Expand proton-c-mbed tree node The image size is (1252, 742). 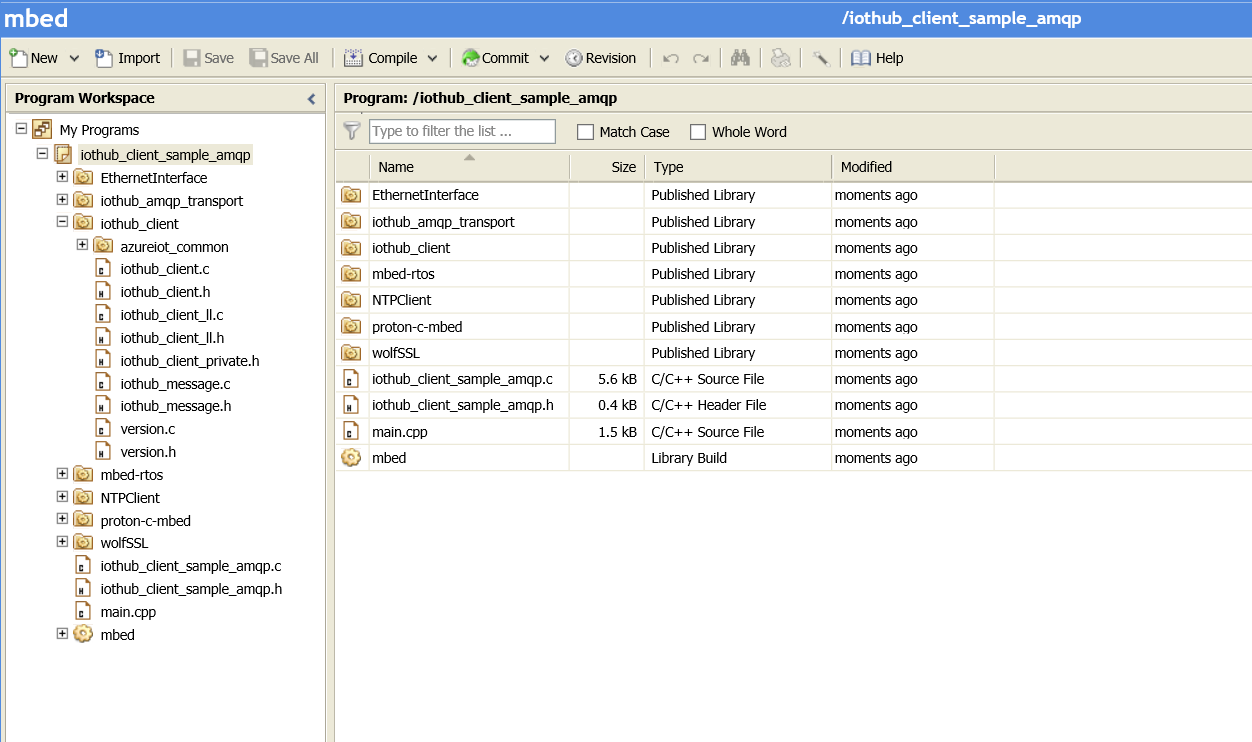click(x=62, y=520)
